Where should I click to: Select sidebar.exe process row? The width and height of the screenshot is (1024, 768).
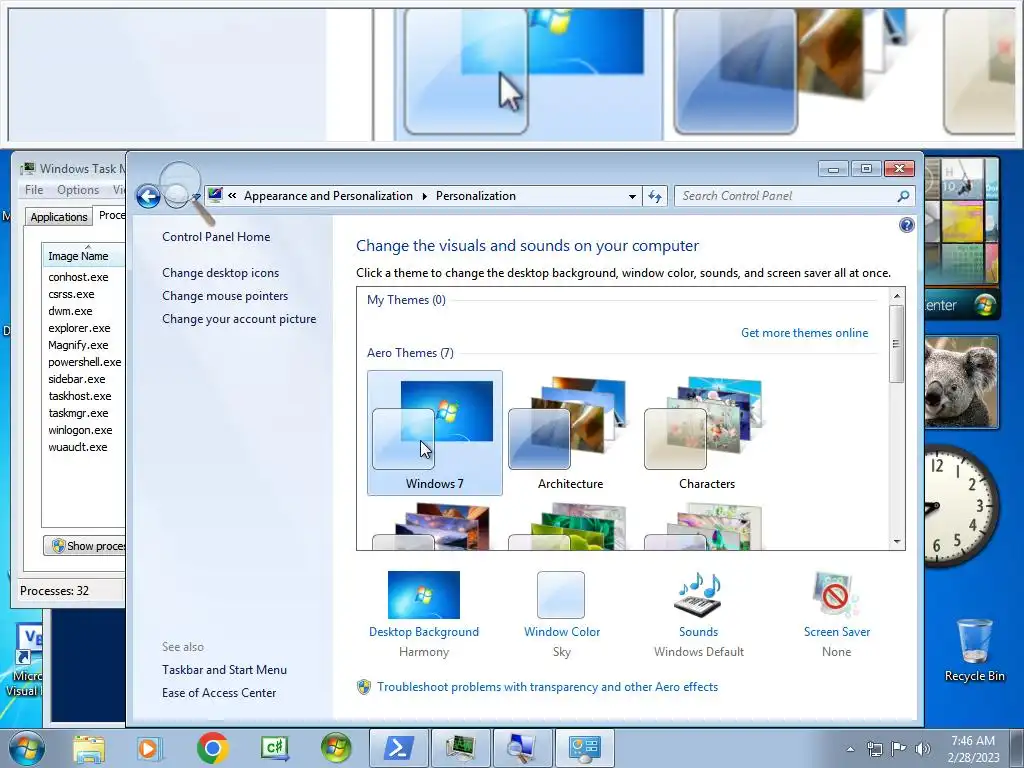tap(76, 379)
